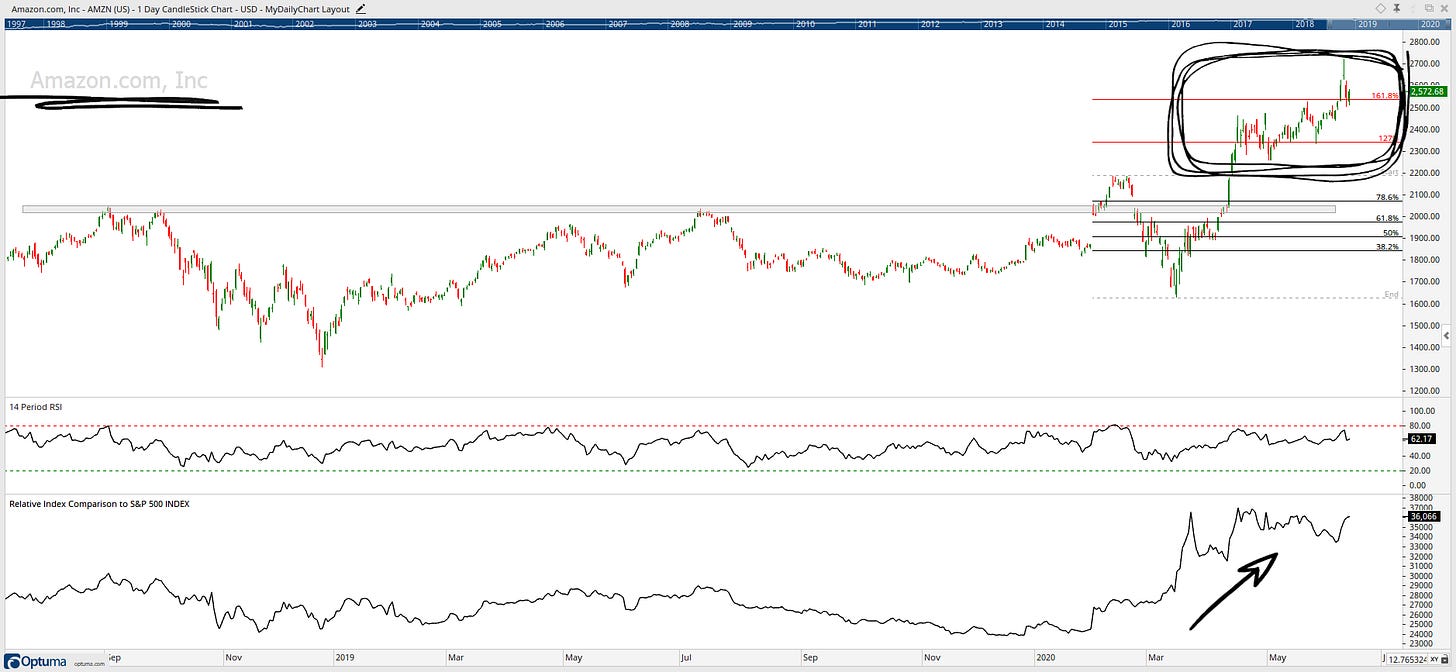
Task: Click the highlighted 2019 range on timeline
Action: click(1366, 22)
